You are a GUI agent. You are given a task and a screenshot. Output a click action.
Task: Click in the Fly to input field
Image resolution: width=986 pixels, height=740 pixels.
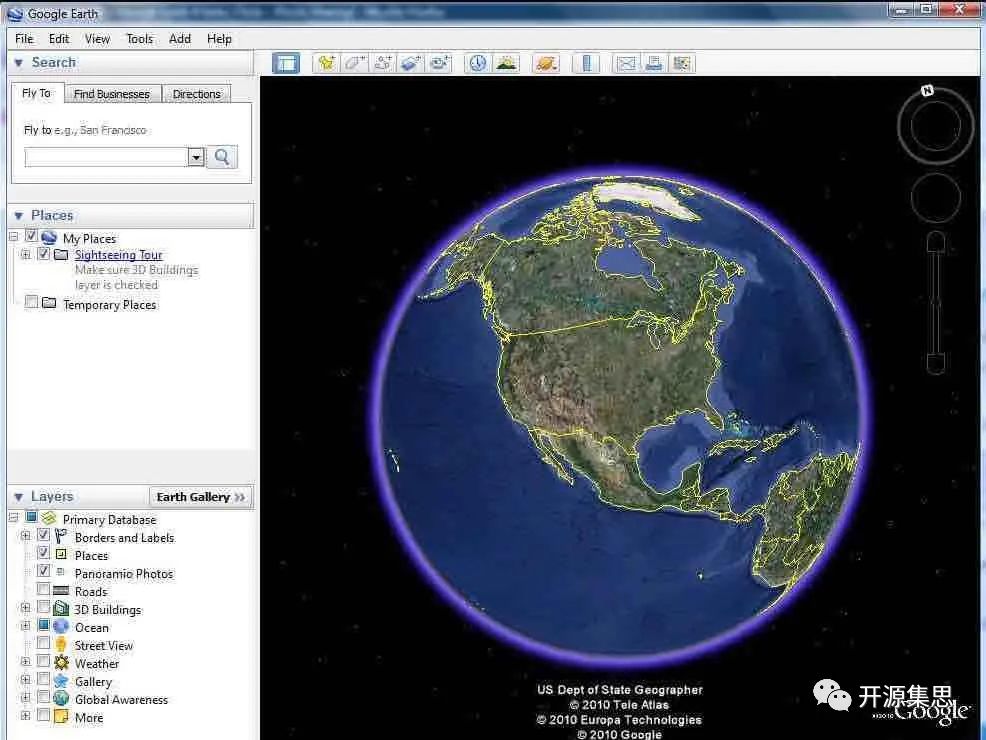106,157
